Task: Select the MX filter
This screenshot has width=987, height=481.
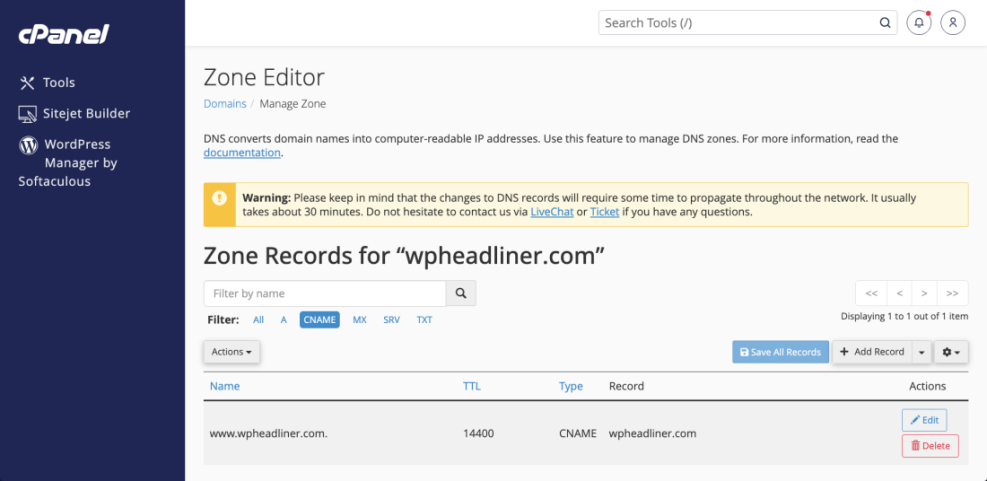Action: (x=359, y=320)
